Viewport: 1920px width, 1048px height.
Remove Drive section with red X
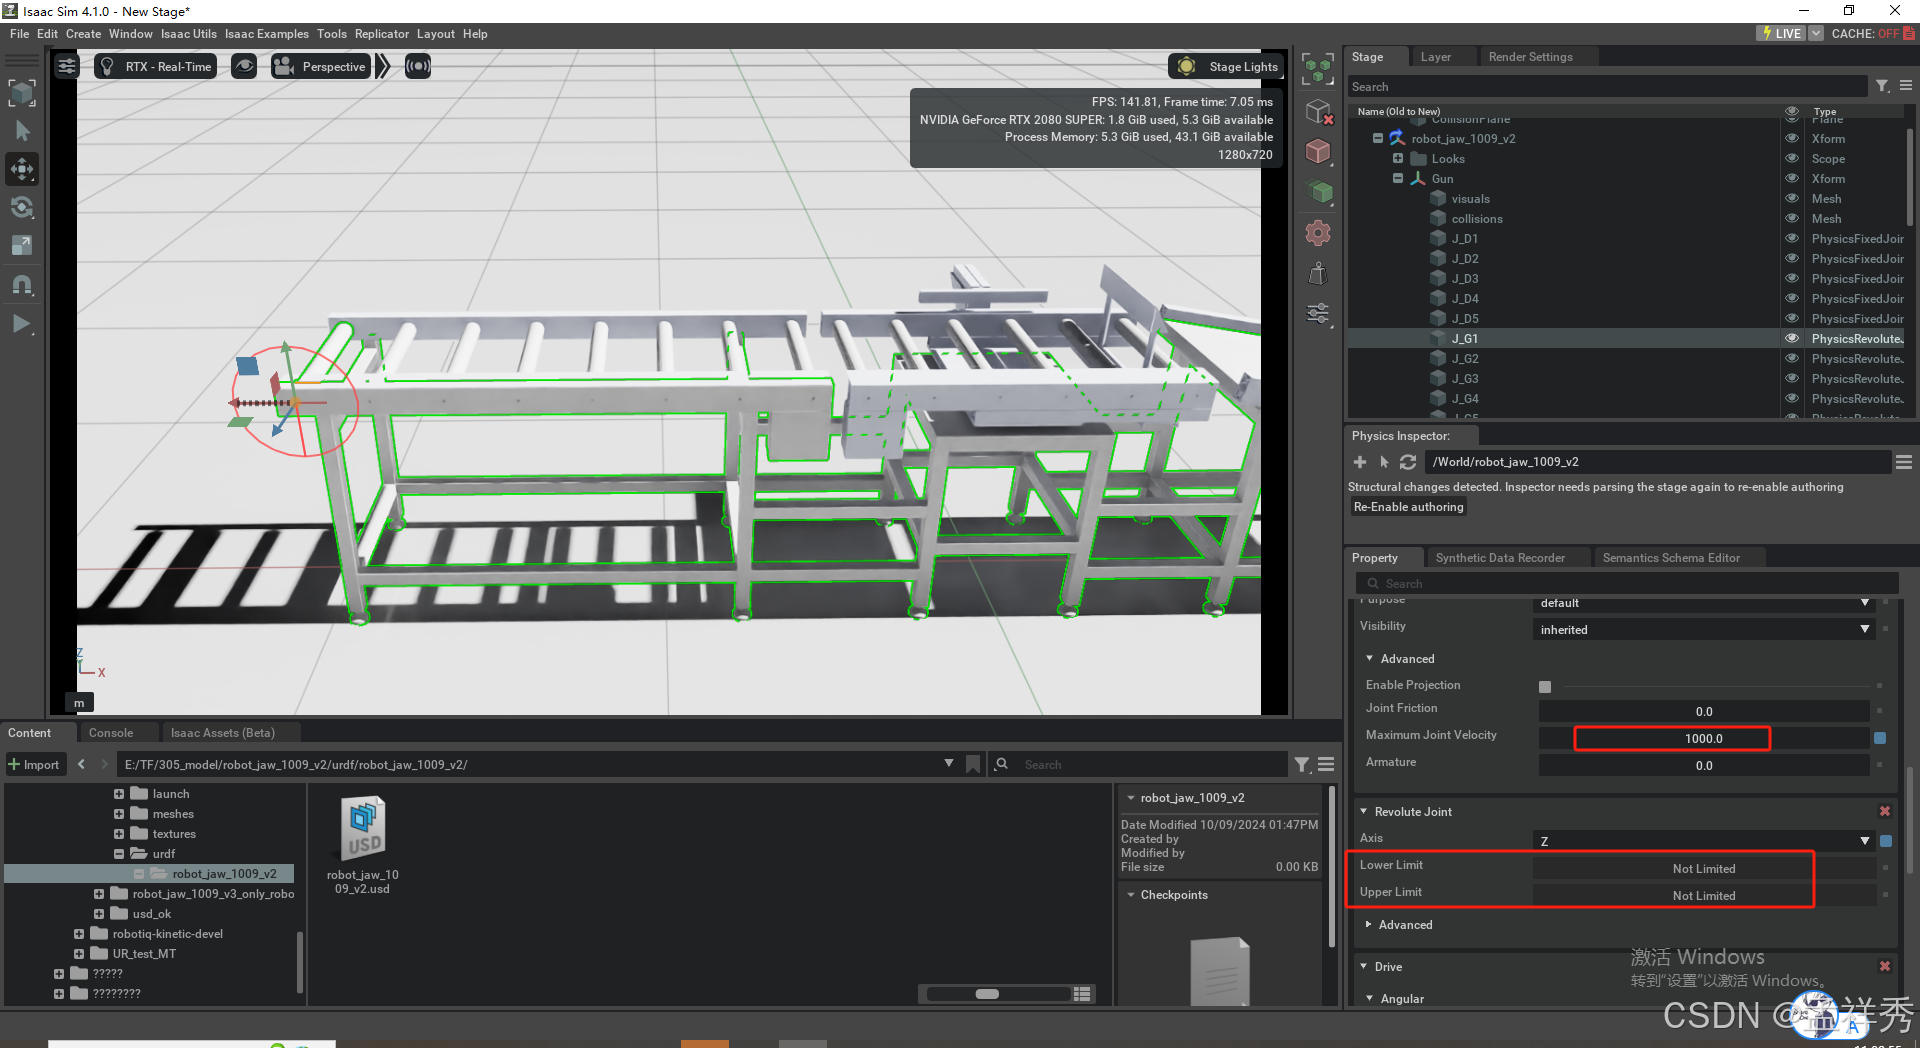(x=1885, y=966)
